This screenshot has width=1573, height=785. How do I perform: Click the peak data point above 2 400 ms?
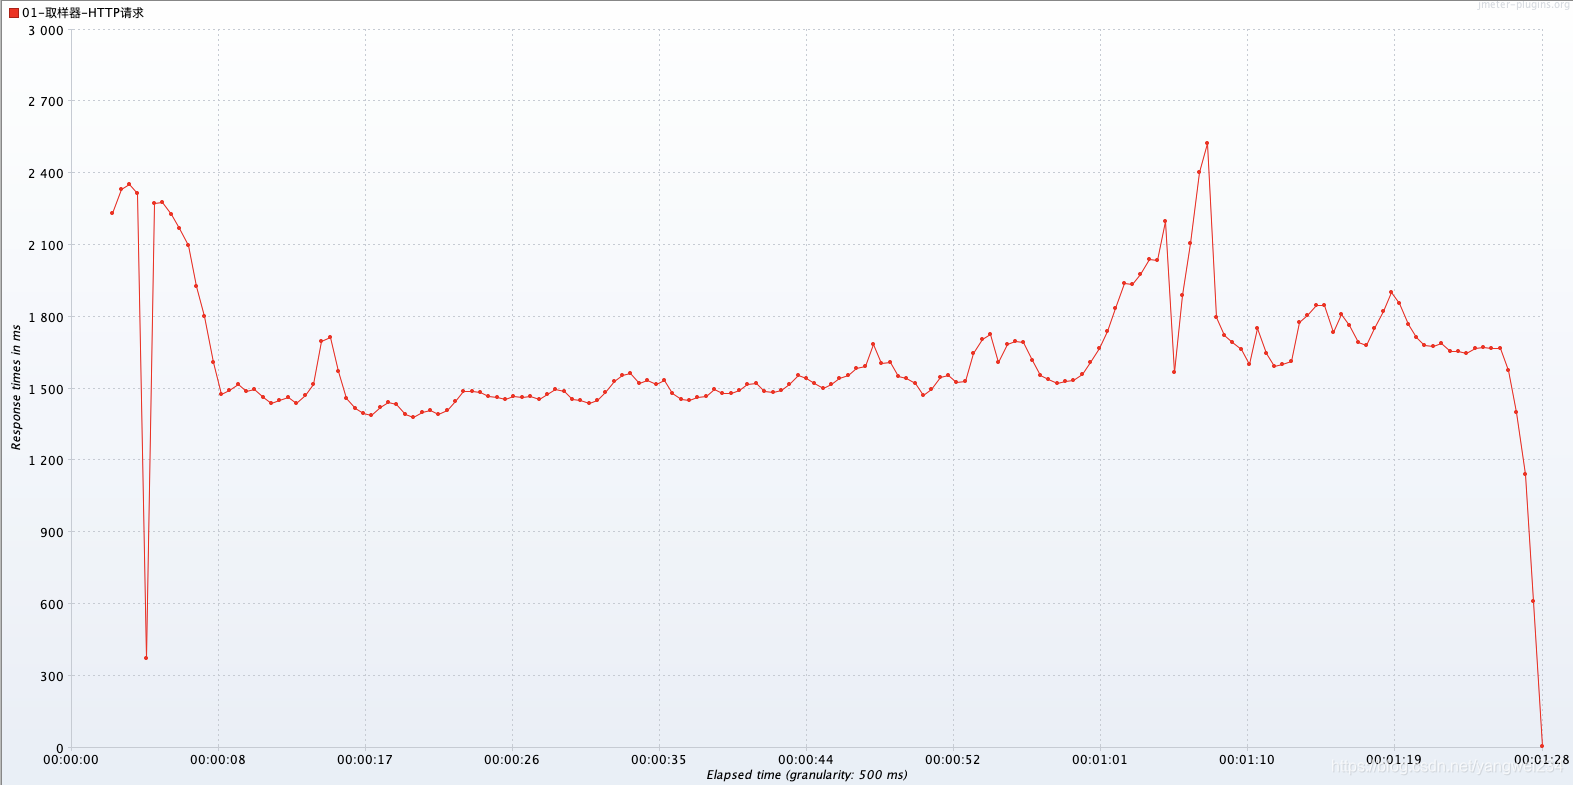tap(1207, 143)
